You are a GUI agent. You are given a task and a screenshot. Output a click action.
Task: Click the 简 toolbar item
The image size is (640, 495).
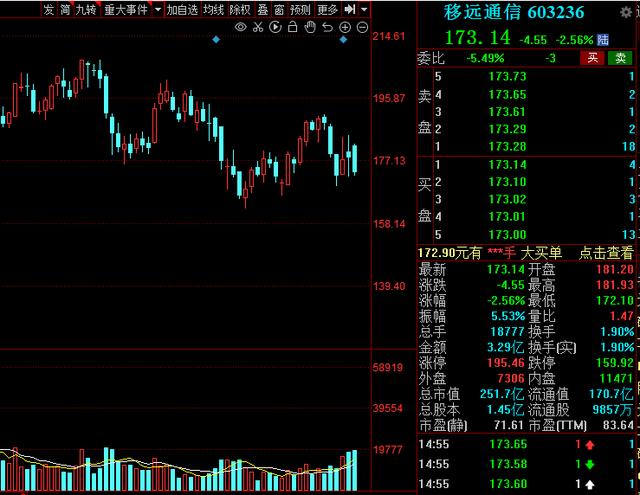(x=65, y=9)
